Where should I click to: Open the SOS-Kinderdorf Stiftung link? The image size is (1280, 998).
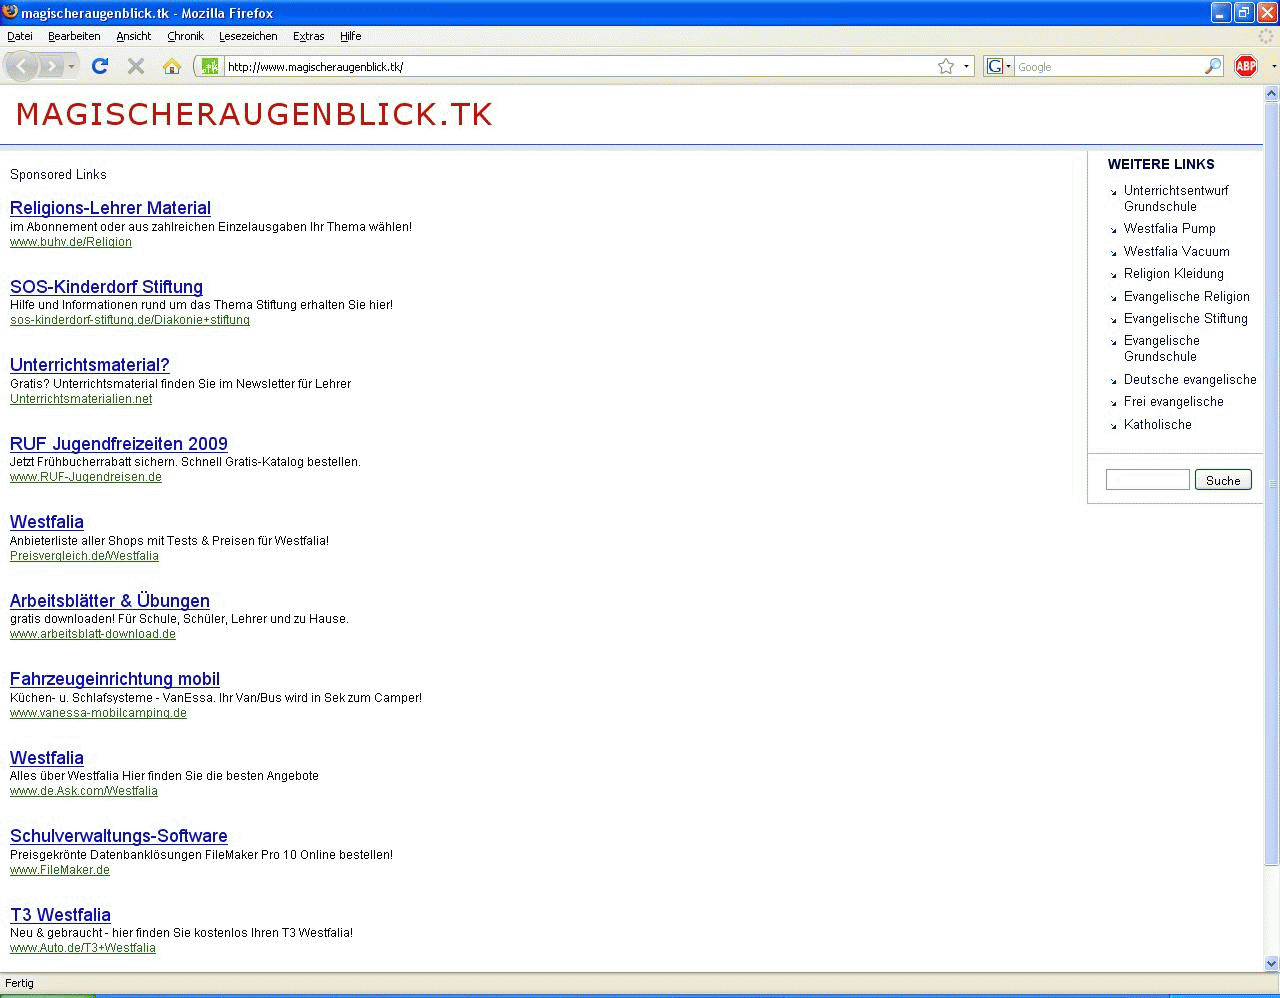[x=106, y=287]
